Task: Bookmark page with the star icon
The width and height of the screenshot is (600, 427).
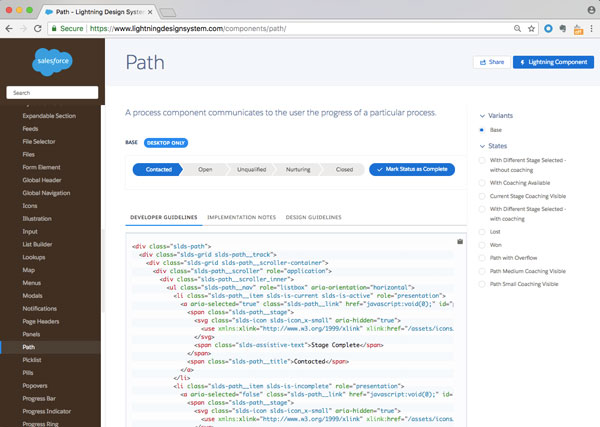Action: (532, 28)
